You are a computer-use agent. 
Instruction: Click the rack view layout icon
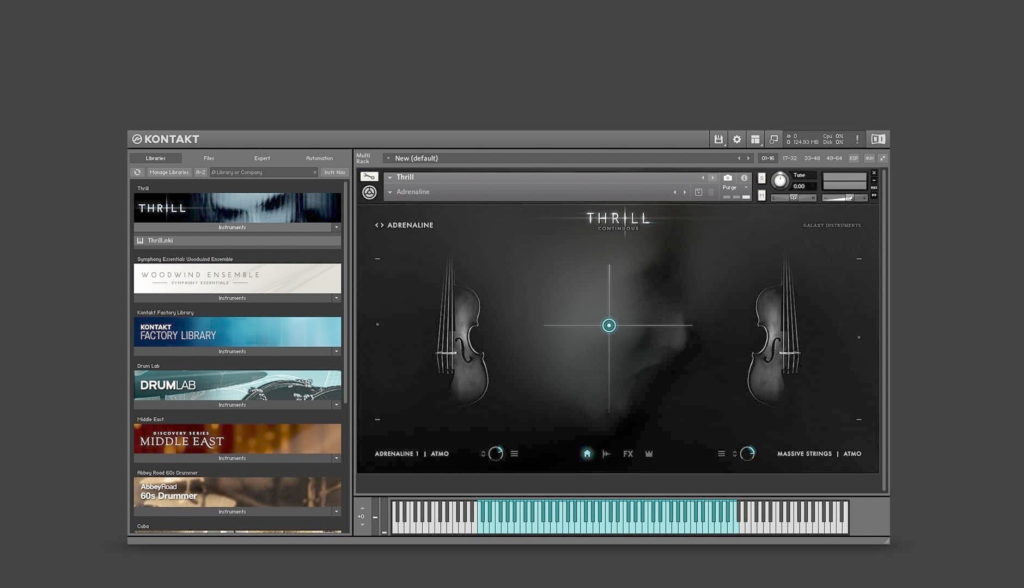(x=755, y=139)
